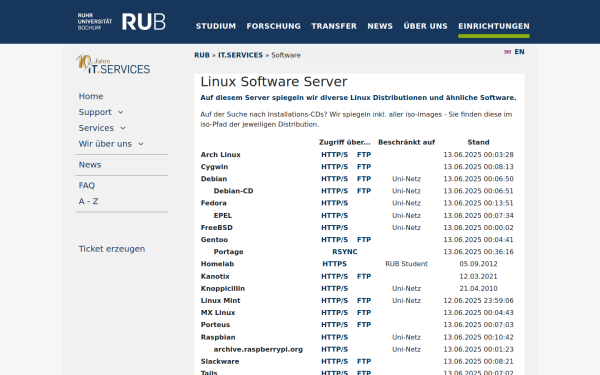Open Wir über uns in sidebar
This screenshot has width=600, height=375.
(x=105, y=144)
